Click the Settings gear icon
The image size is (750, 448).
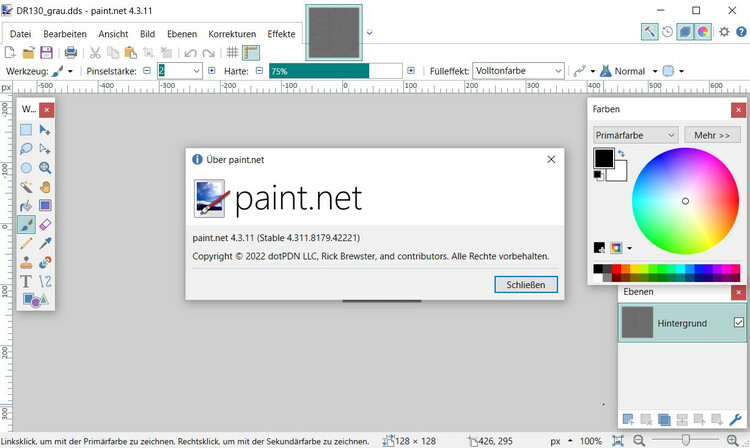(x=724, y=32)
